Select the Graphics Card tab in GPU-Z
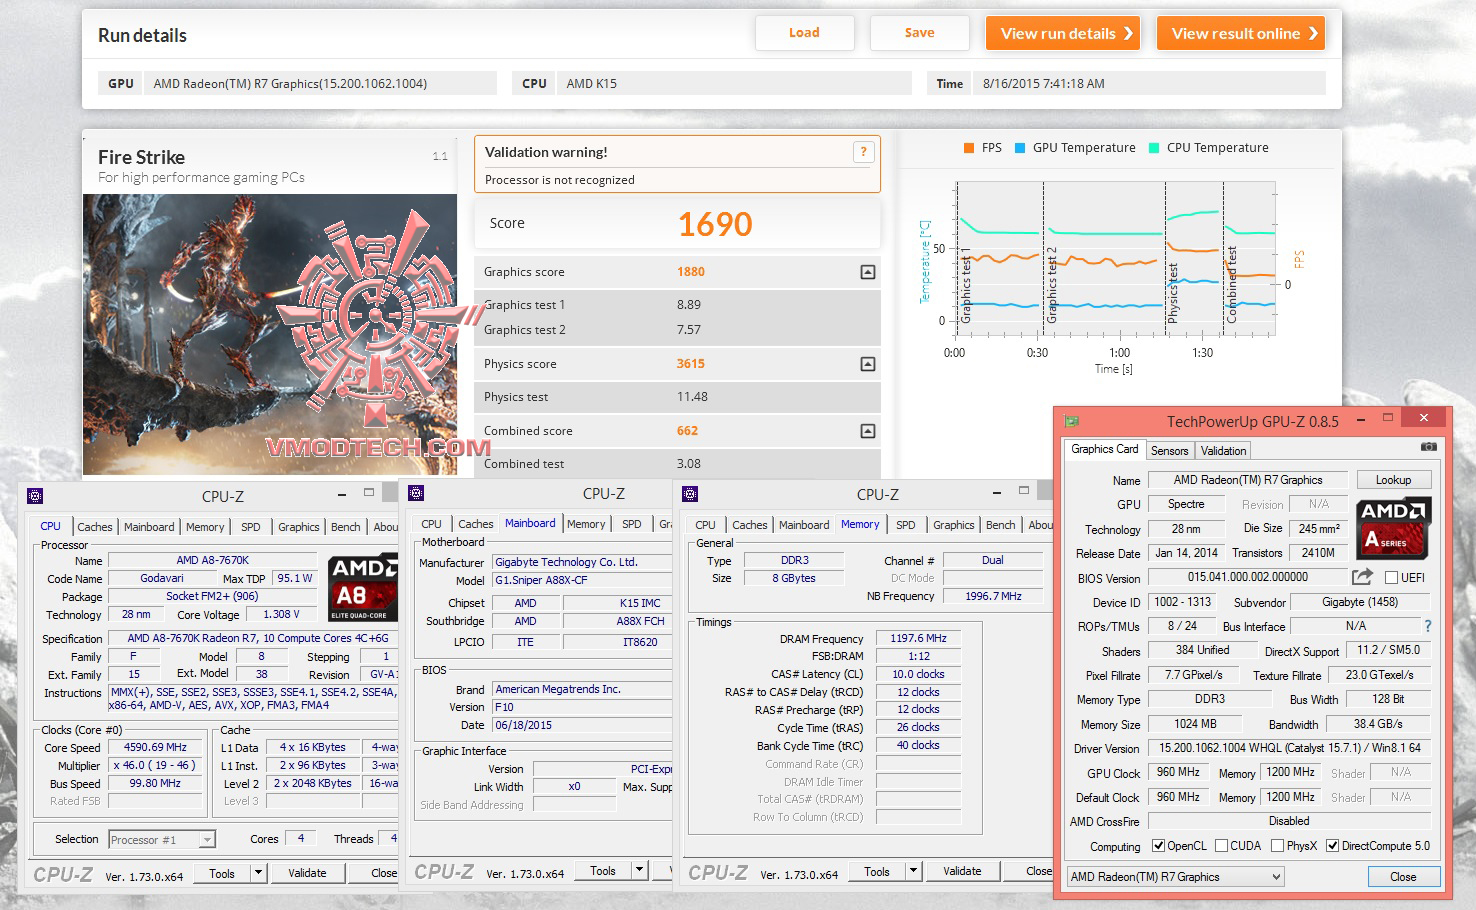Viewport: 1476px width, 910px height. pos(1104,449)
